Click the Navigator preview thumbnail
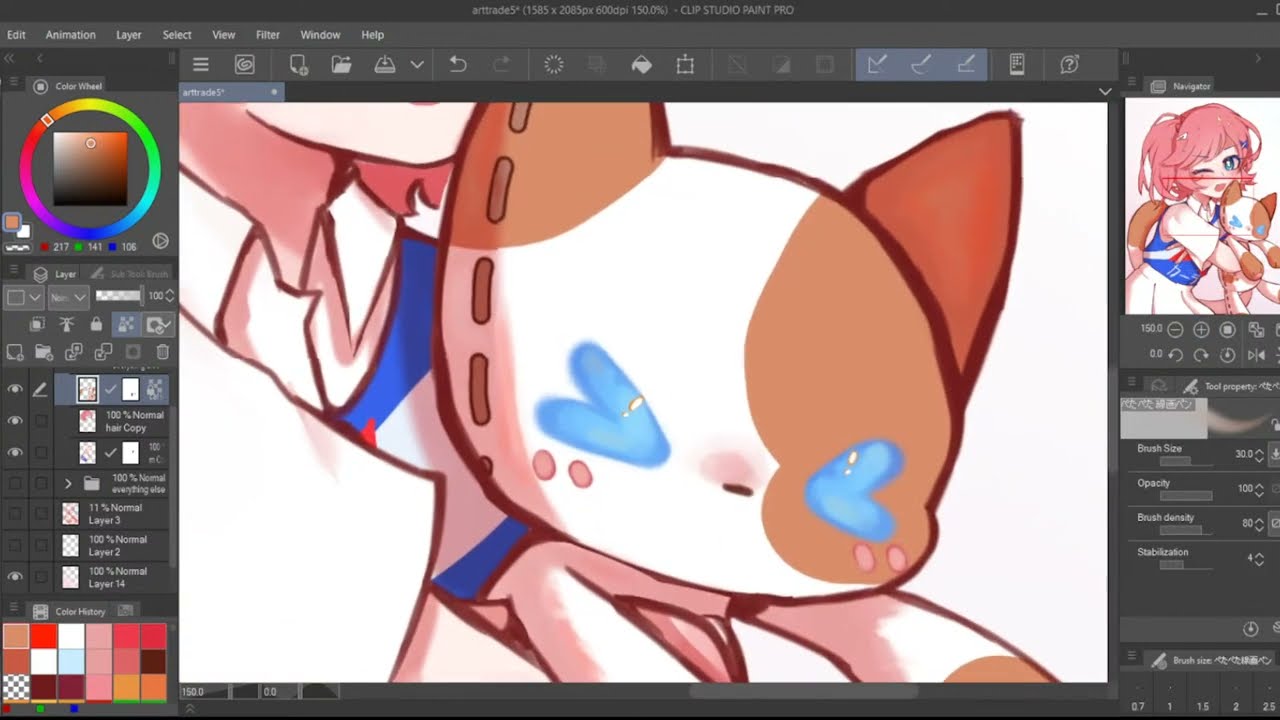 pos(1202,206)
